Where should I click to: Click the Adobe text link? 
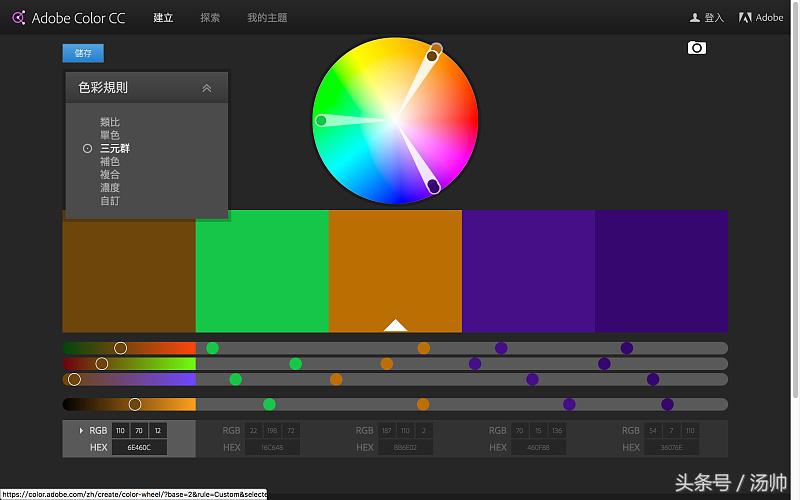tap(769, 18)
